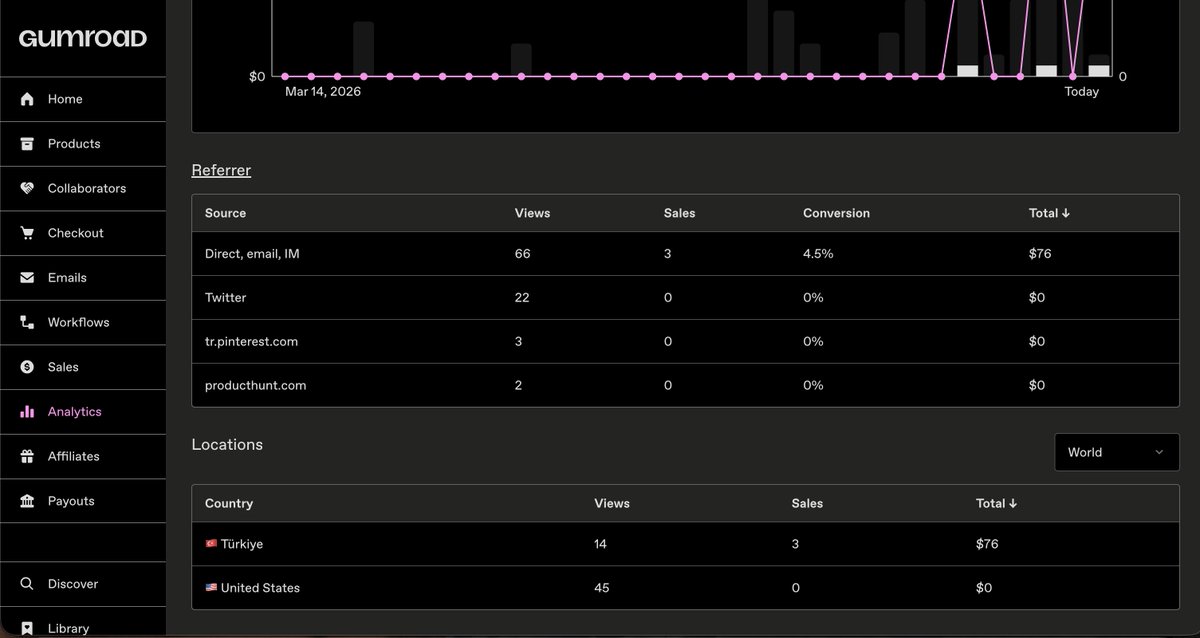
Task: Click the $76 total for Direct
Action: pos(1040,254)
